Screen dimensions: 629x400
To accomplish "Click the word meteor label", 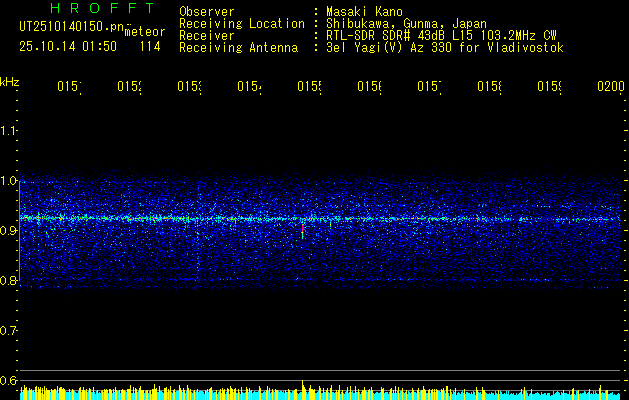I will (145, 32).
